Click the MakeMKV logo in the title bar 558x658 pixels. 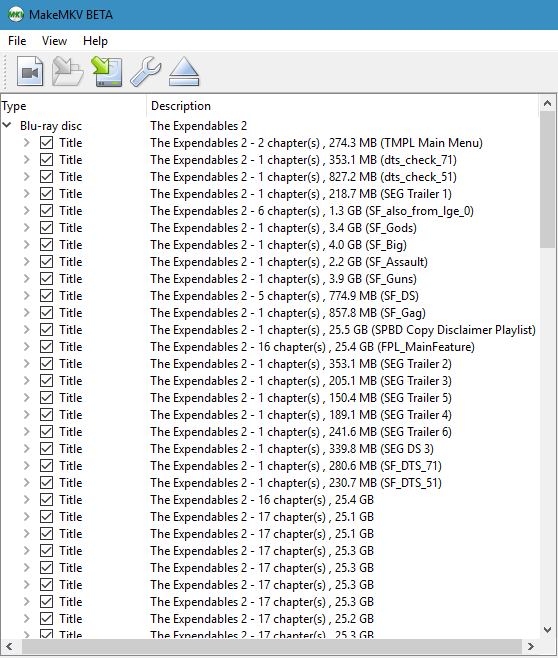click(x=16, y=15)
